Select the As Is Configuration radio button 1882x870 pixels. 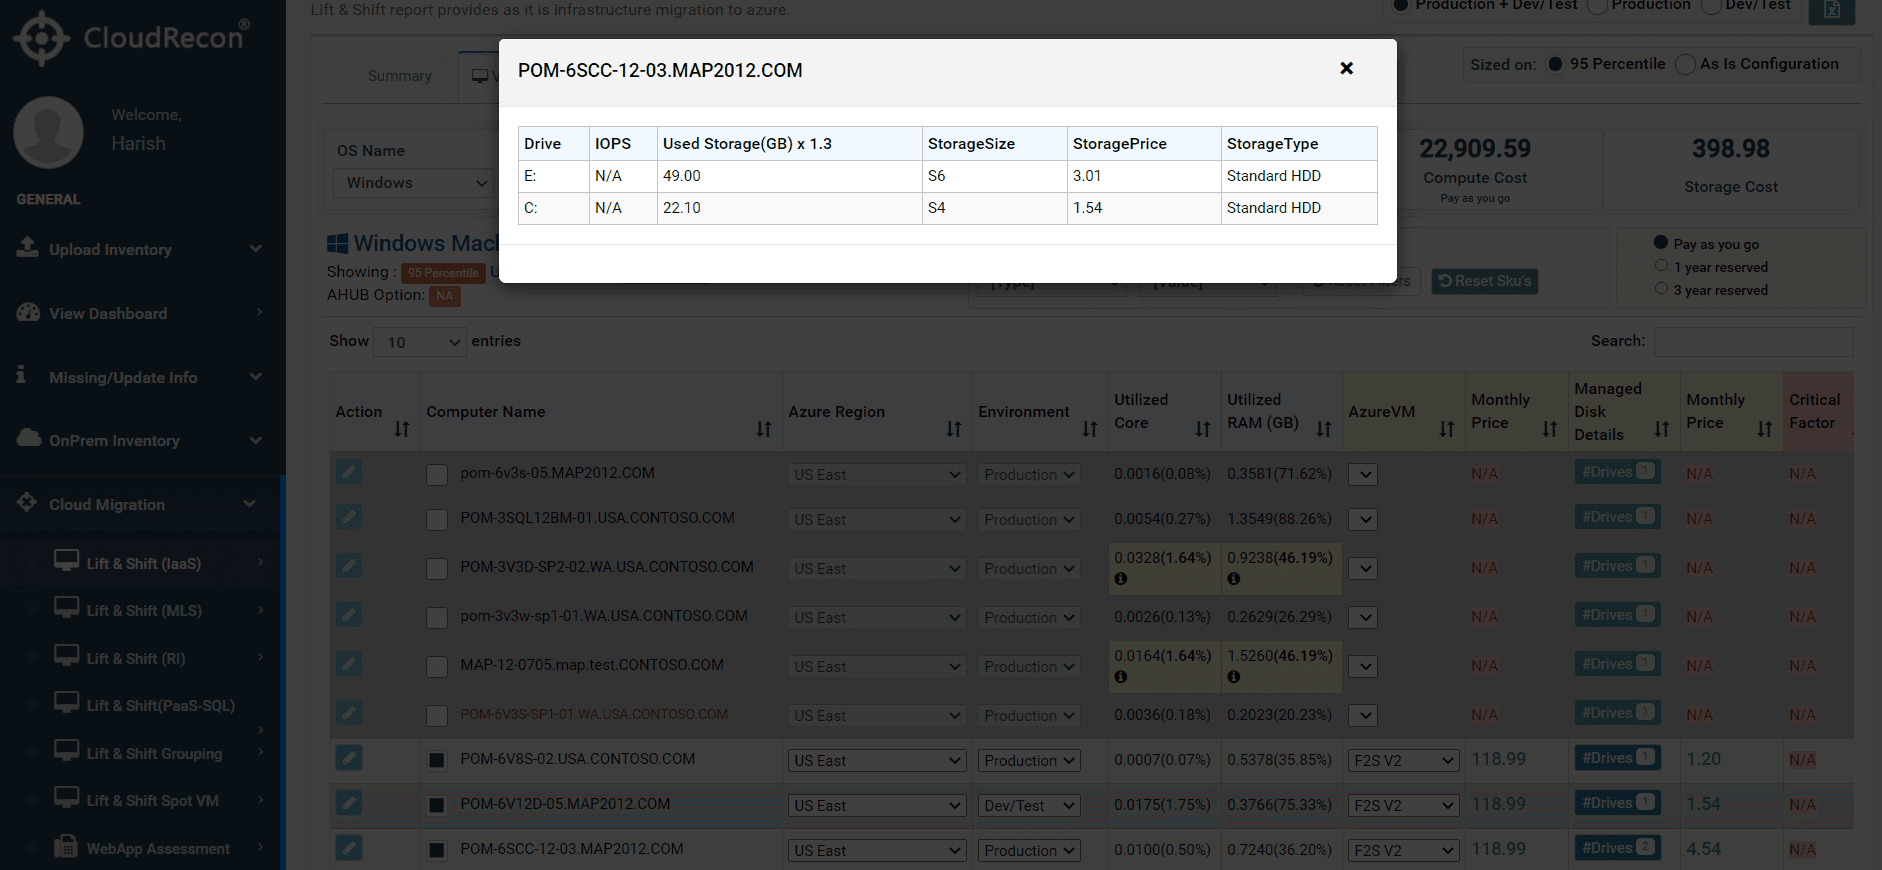point(1685,64)
